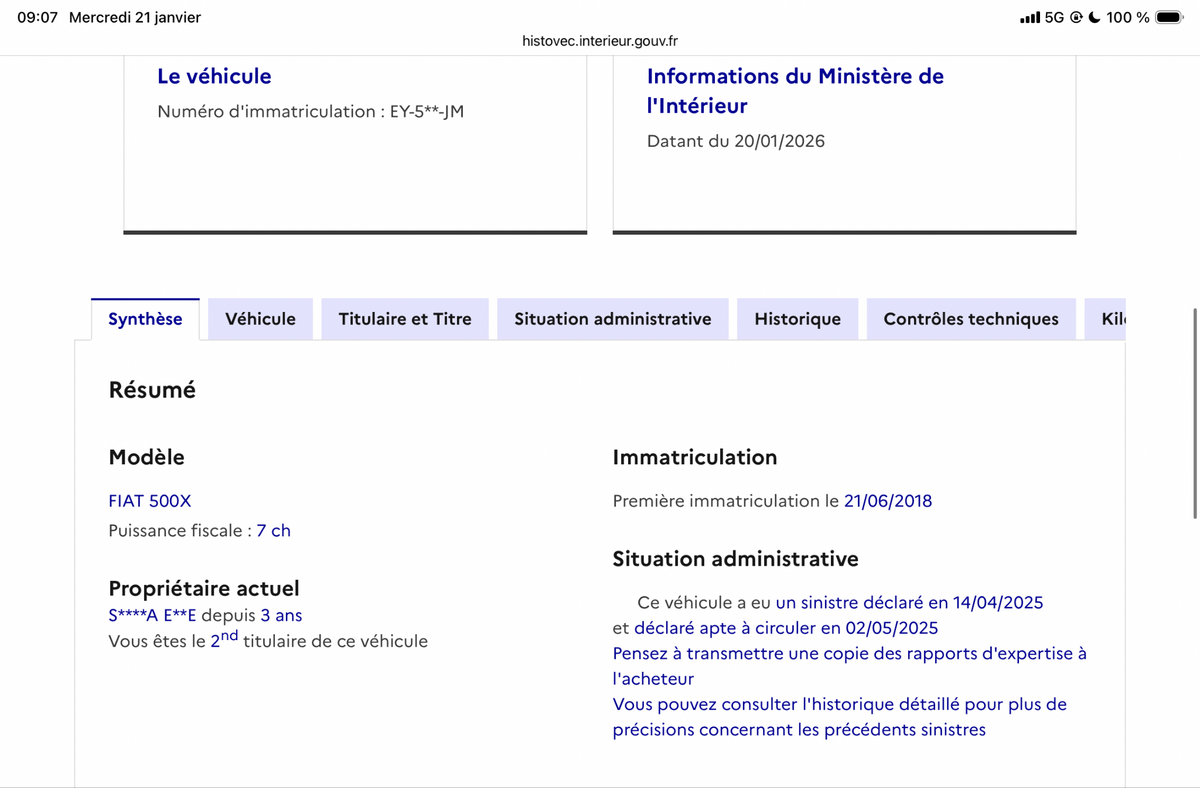This screenshot has height=788, width=1200.
Task: Click the FIAT 500X model link
Action: pyautogui.click(x=149, y=501)
